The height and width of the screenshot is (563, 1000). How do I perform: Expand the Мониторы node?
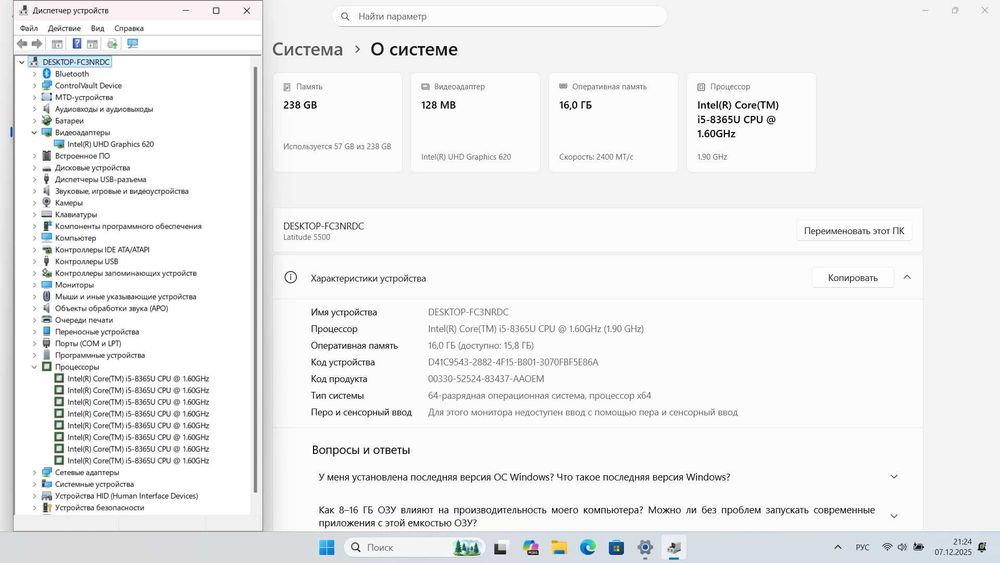(x=34, y=285)
